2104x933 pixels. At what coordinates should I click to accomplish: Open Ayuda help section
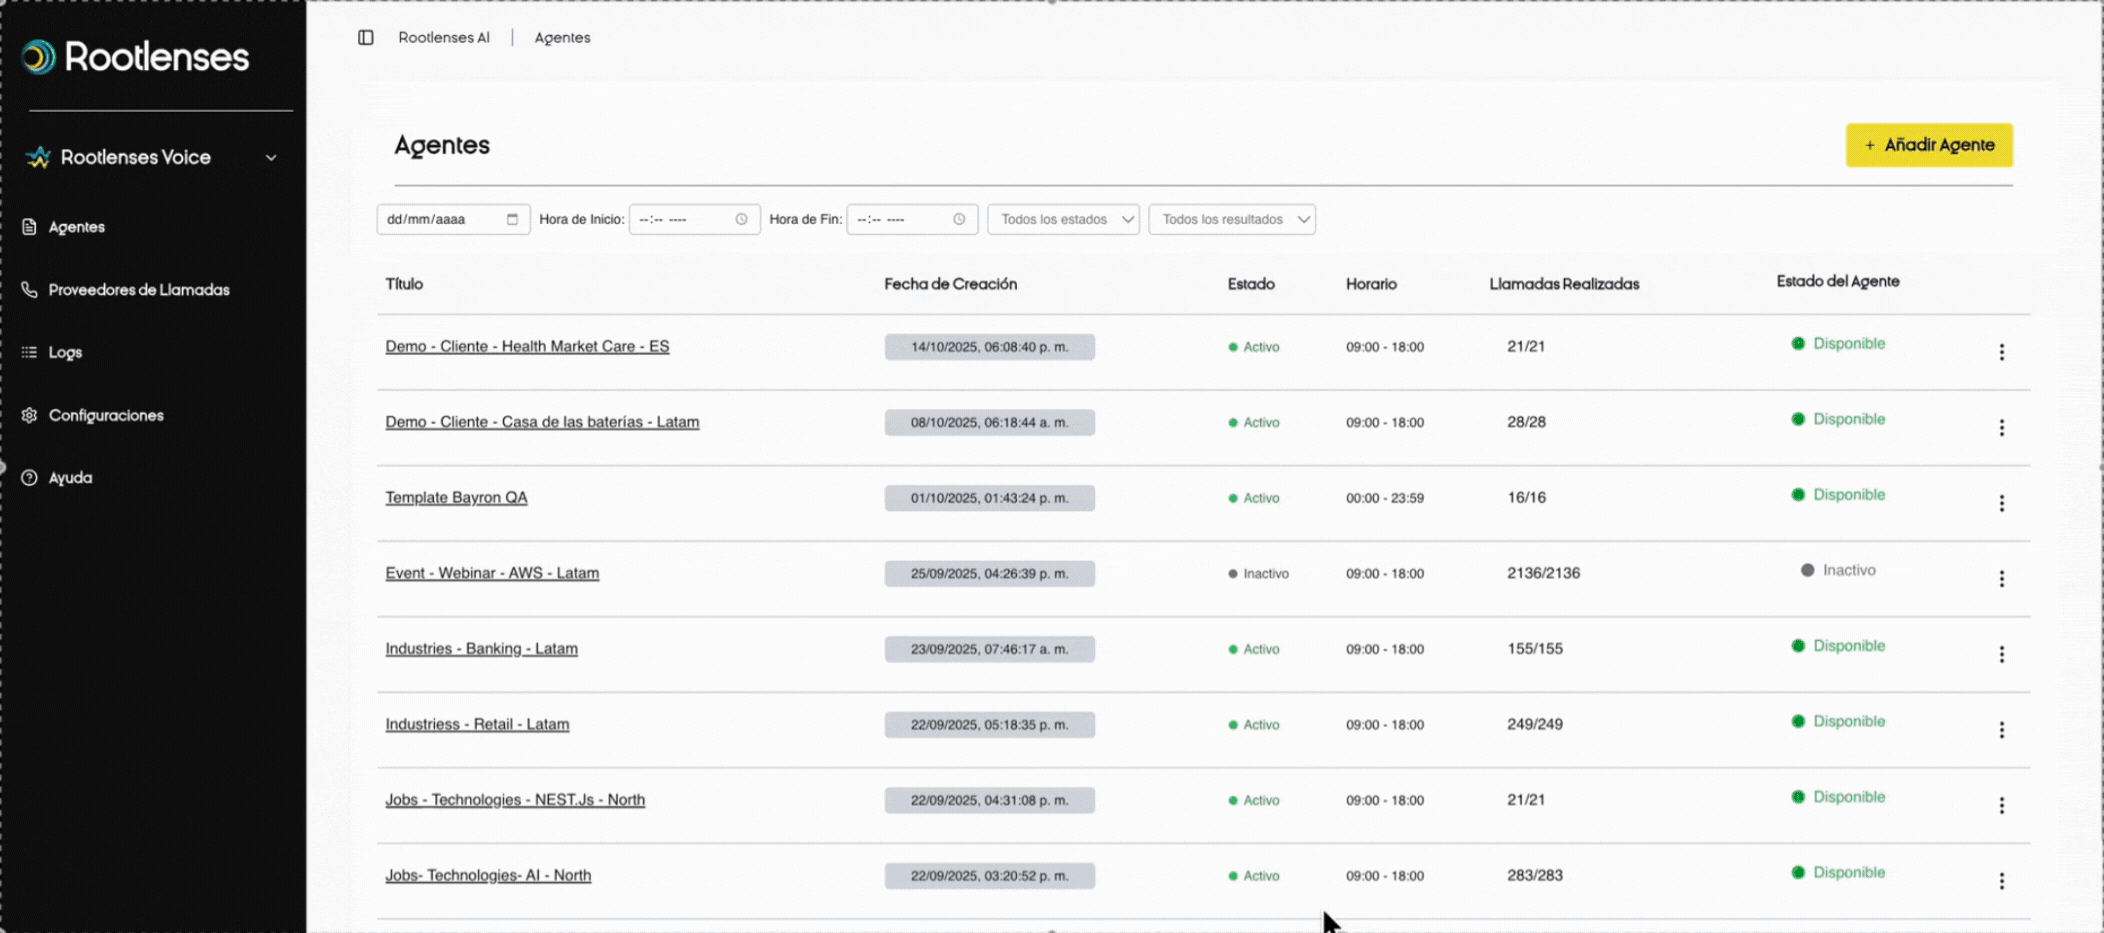coord(70,478)
